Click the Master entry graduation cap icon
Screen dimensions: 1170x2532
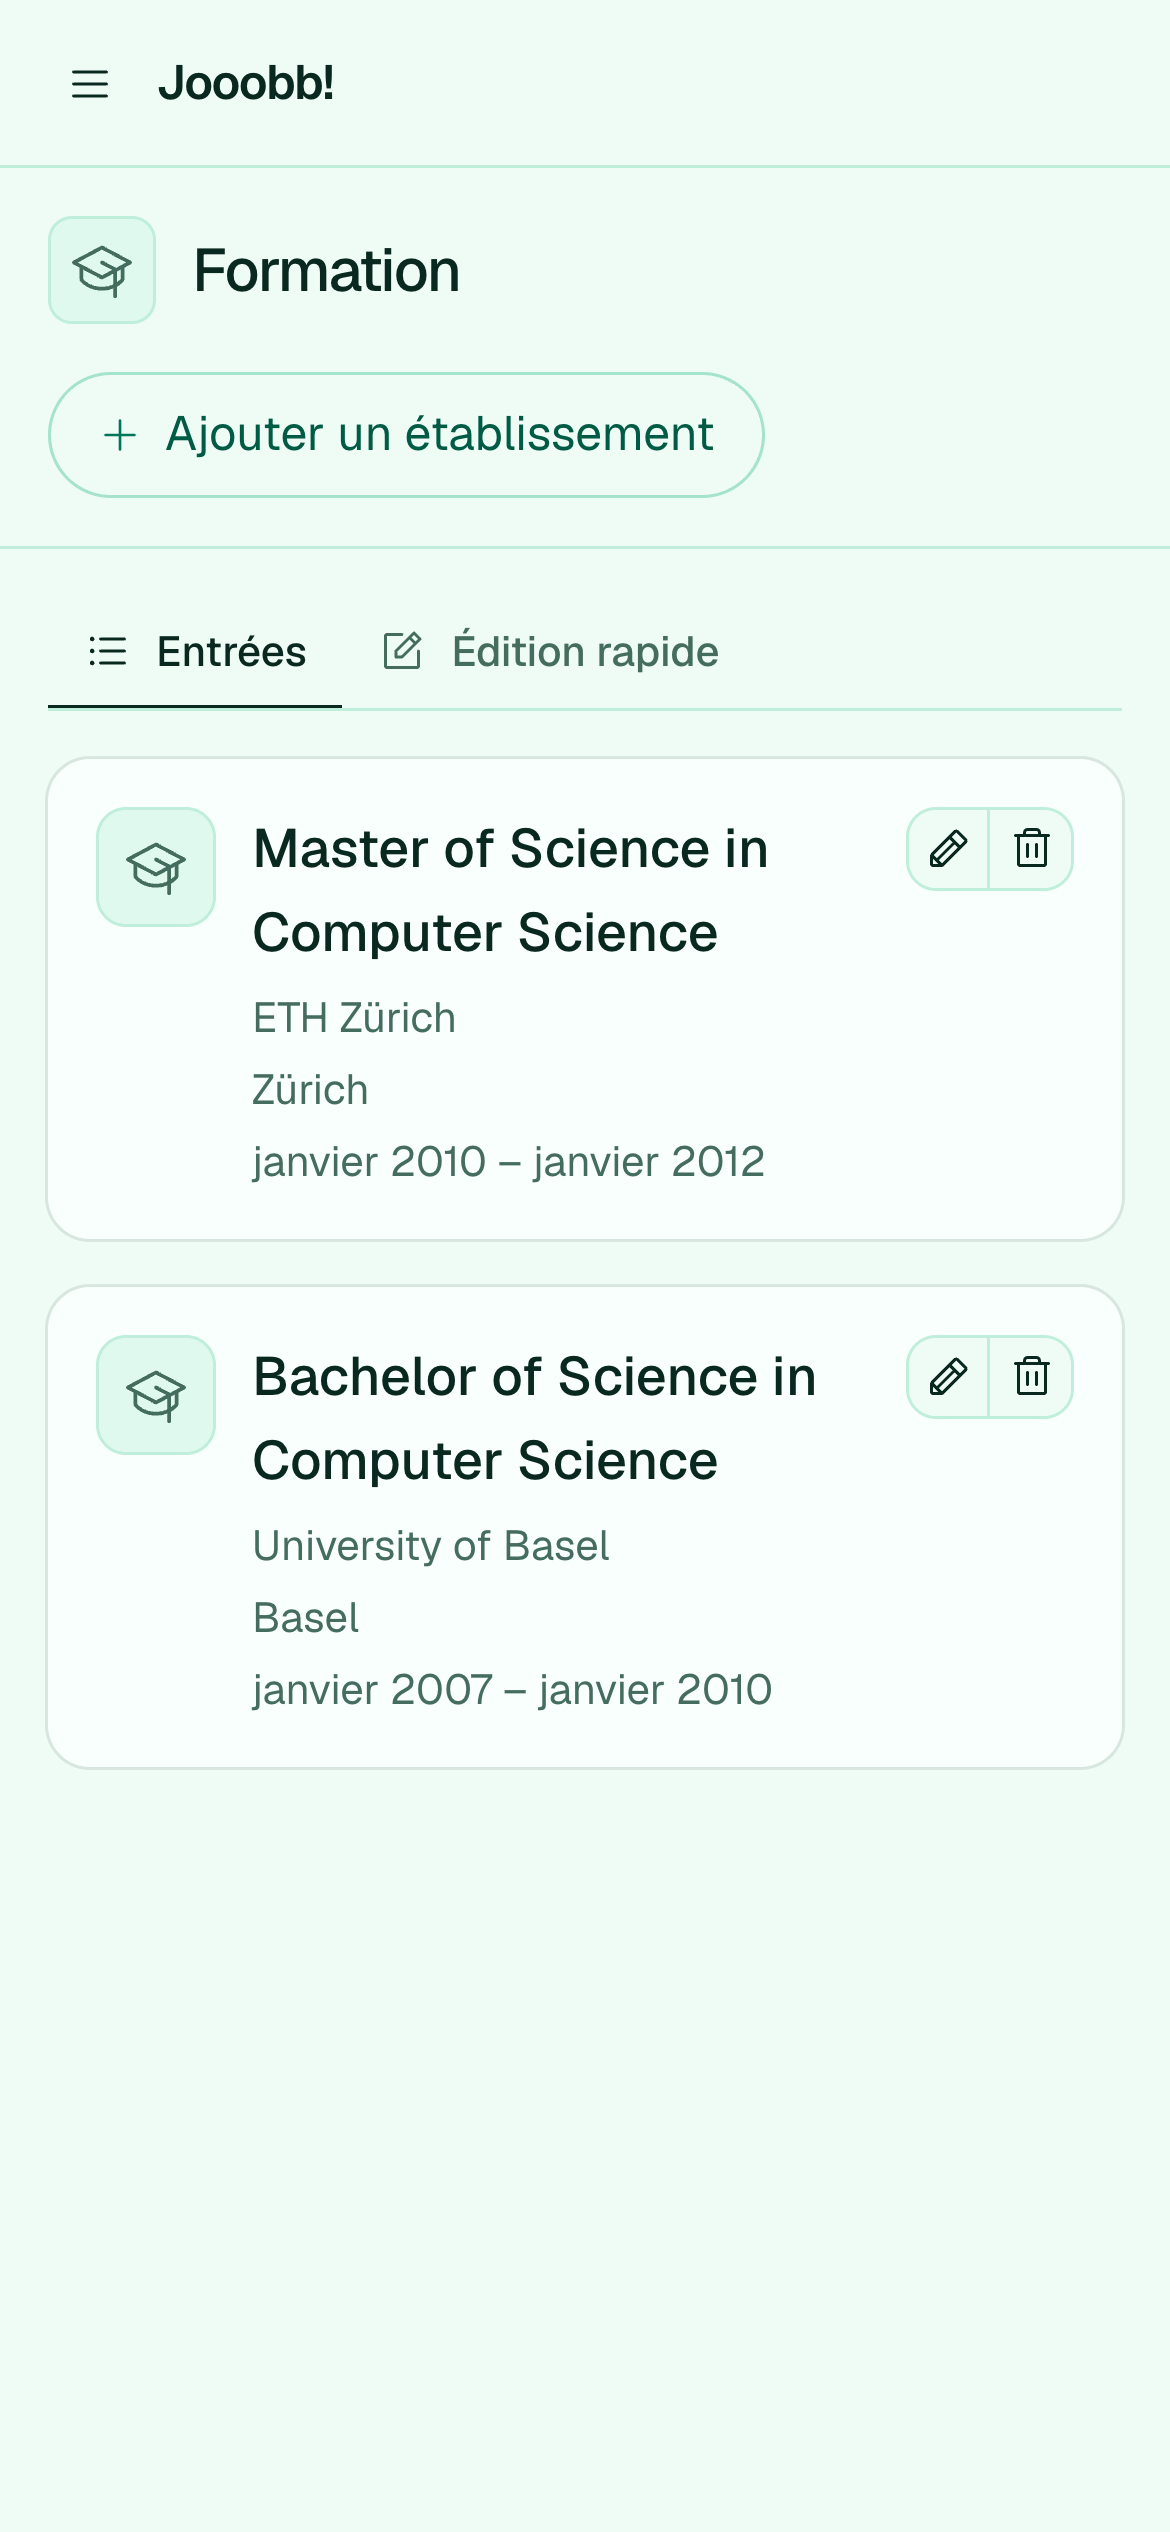point(156,867)
